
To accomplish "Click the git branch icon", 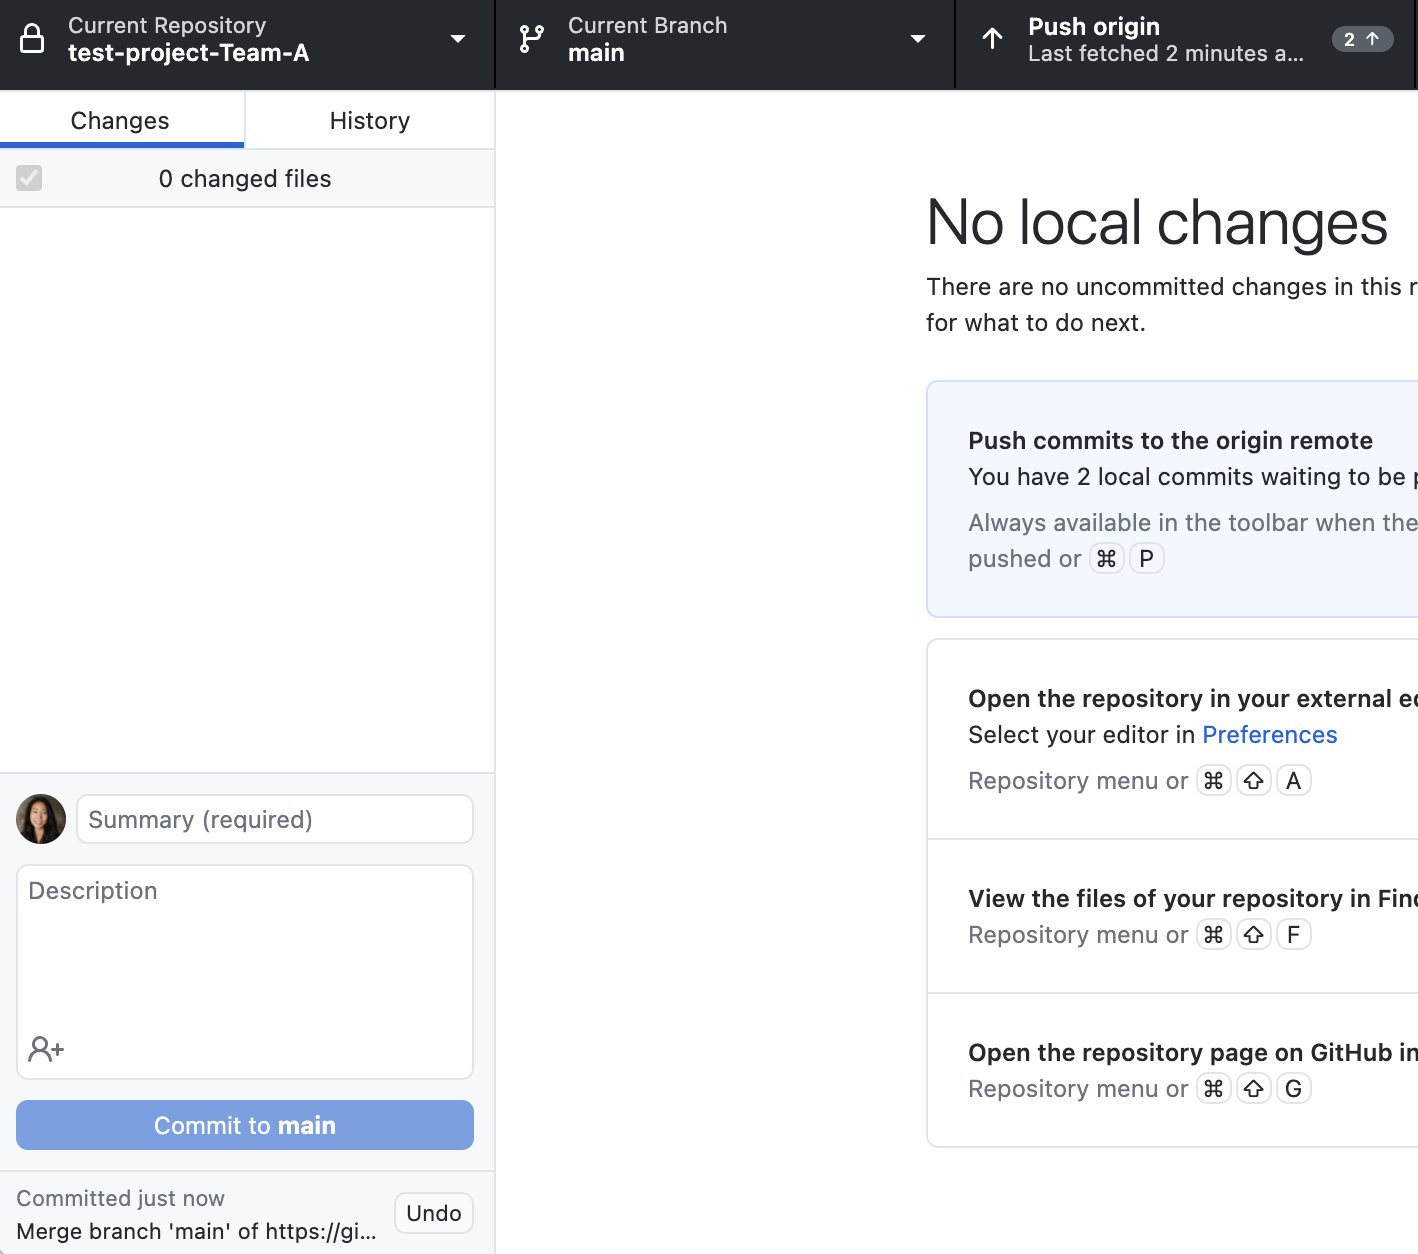I will [x=531, y=39].
